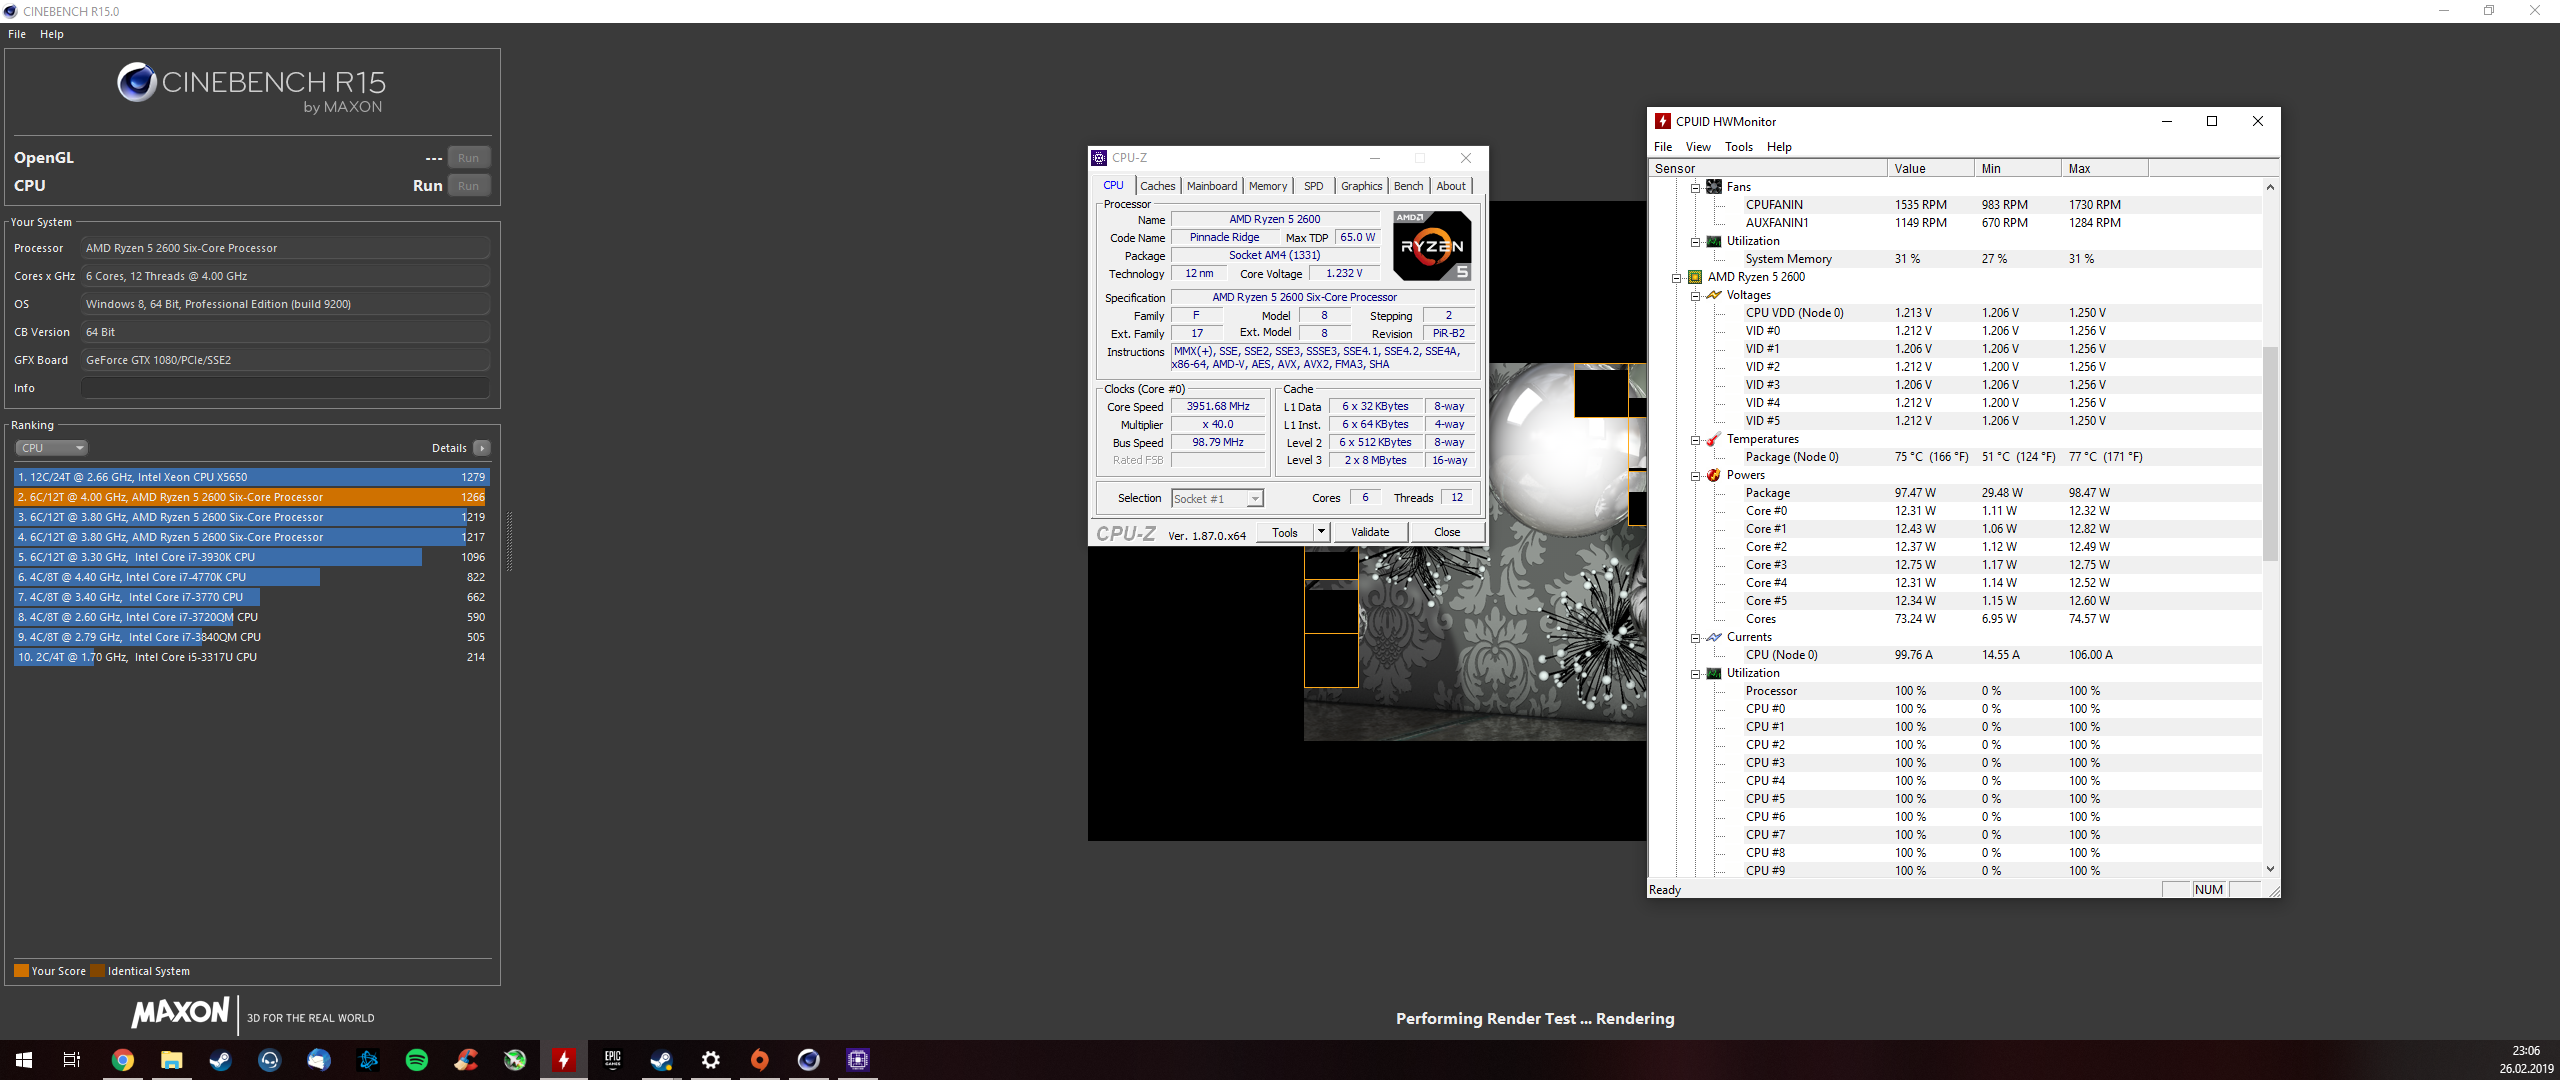Viewport: 2560px width, 1080px height.
Task: Open Battle.net from the taskbar
Action: (368, 1060)
